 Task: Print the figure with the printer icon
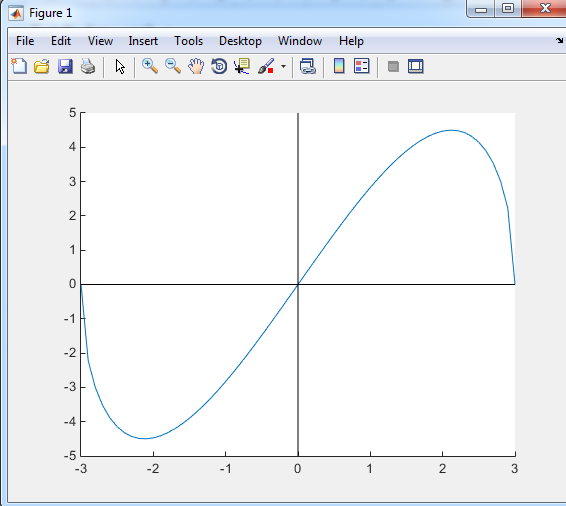pyautogui.click(x=88, y=66)
